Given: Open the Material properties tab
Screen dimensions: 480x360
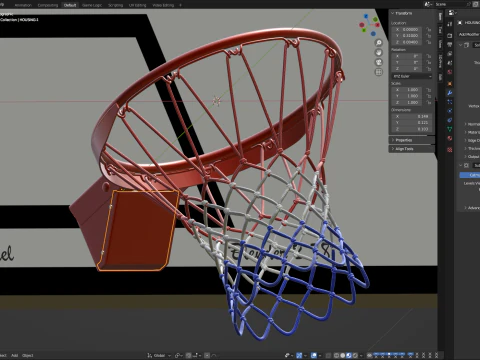Looking at the screenshot, I should [x=450, y=138].
